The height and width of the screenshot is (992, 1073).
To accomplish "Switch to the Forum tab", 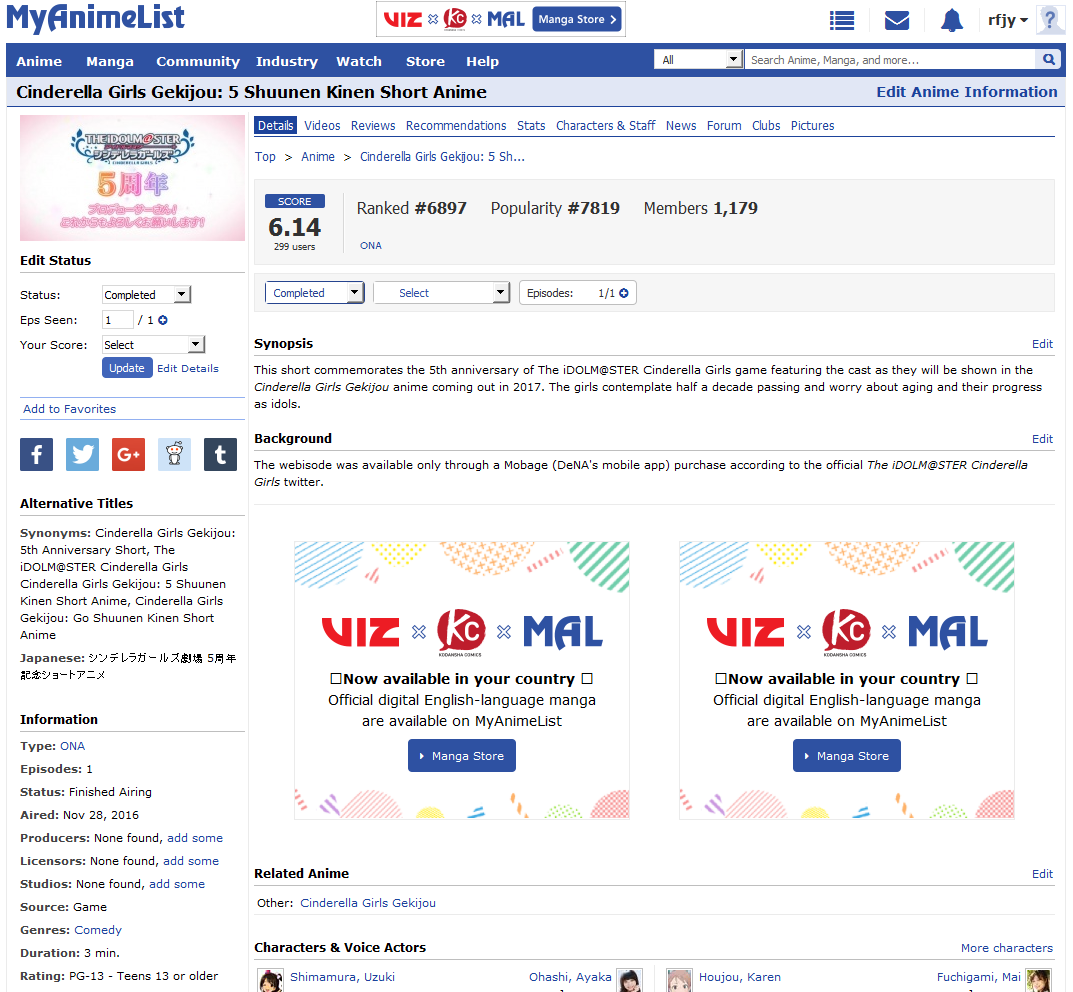I will 724,126.
